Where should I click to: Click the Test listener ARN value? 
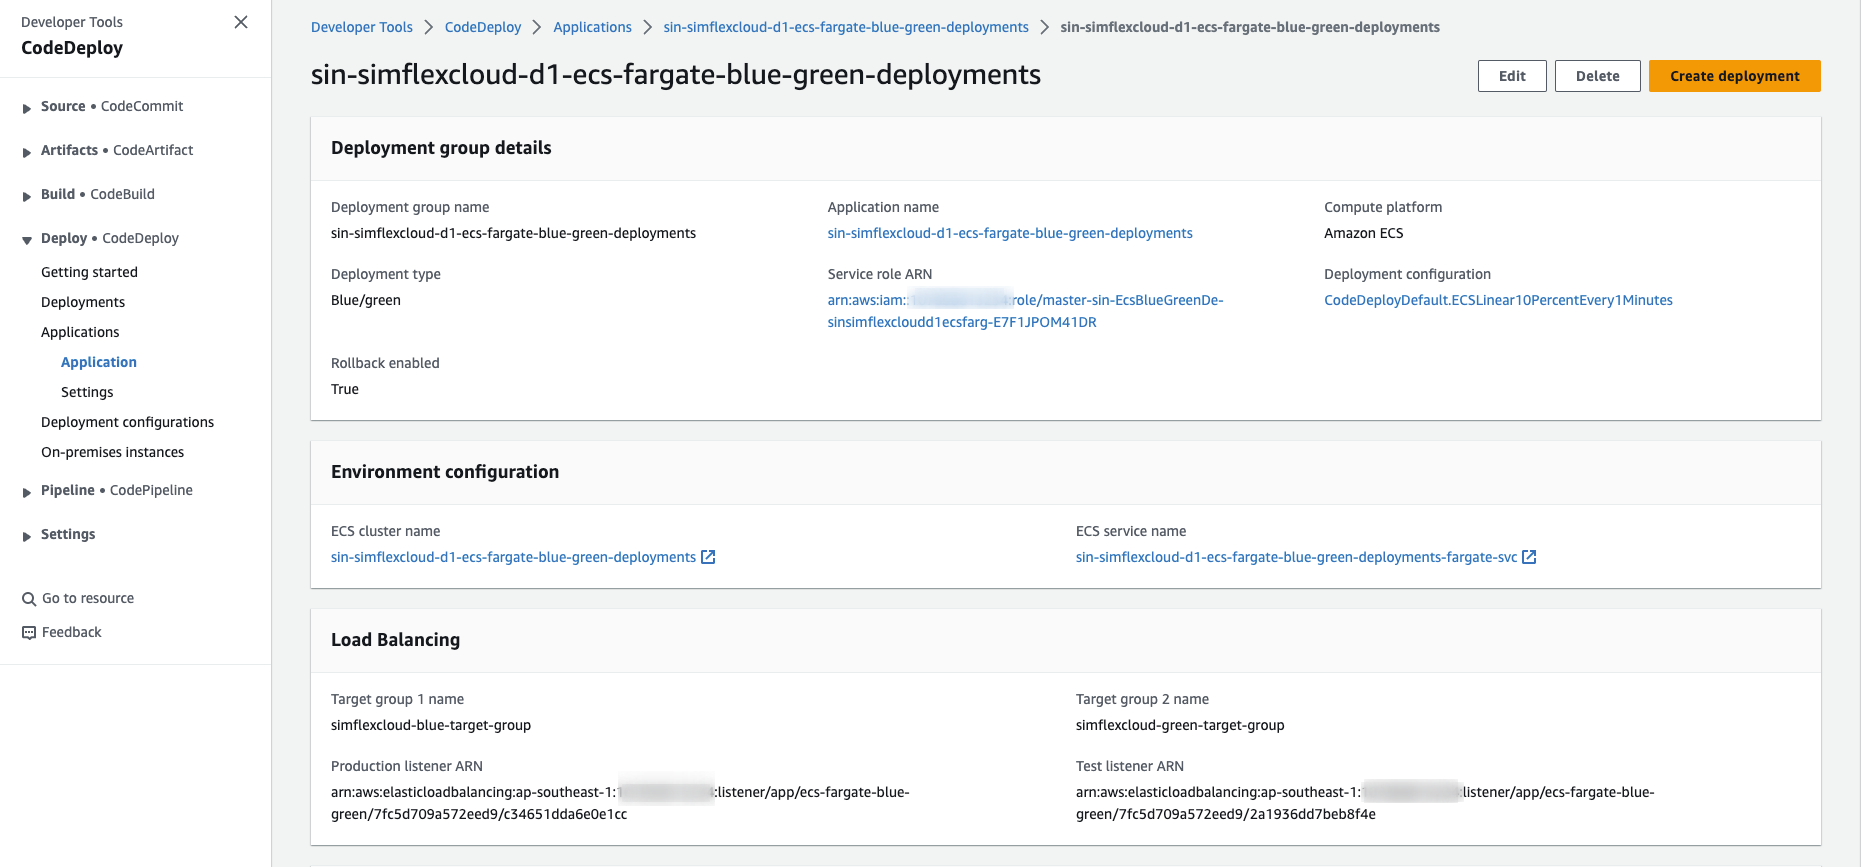(x=1365, y=803)
